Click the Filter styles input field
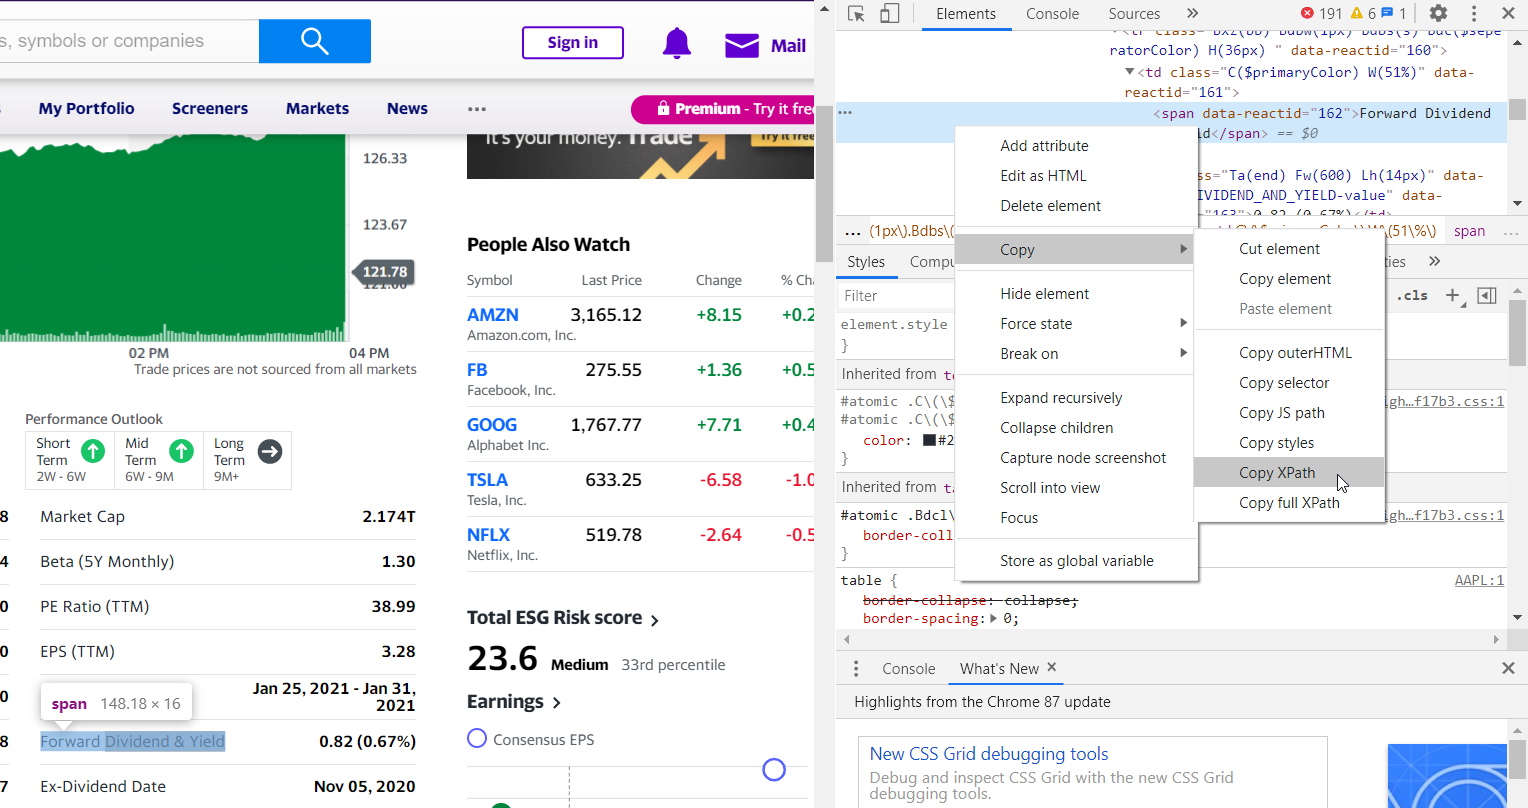The width and height of the screenshot is (1528, 808). click(x=895, y=296)
